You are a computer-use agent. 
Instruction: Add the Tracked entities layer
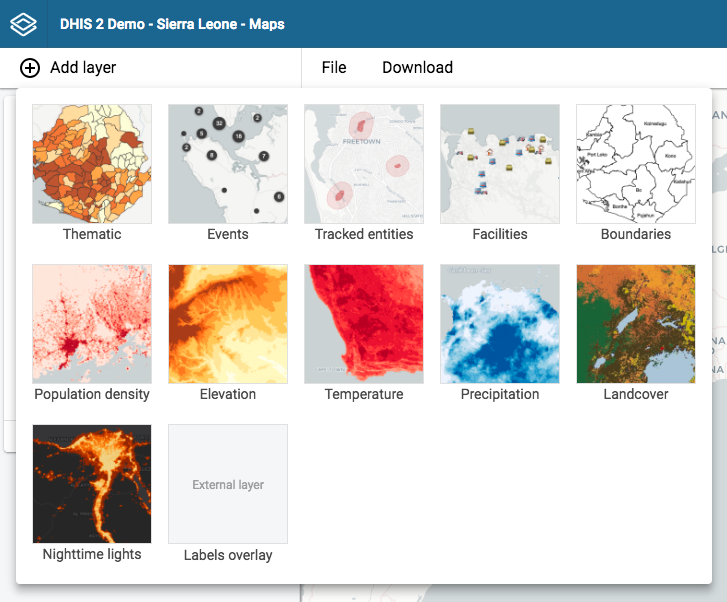(364, 164)
